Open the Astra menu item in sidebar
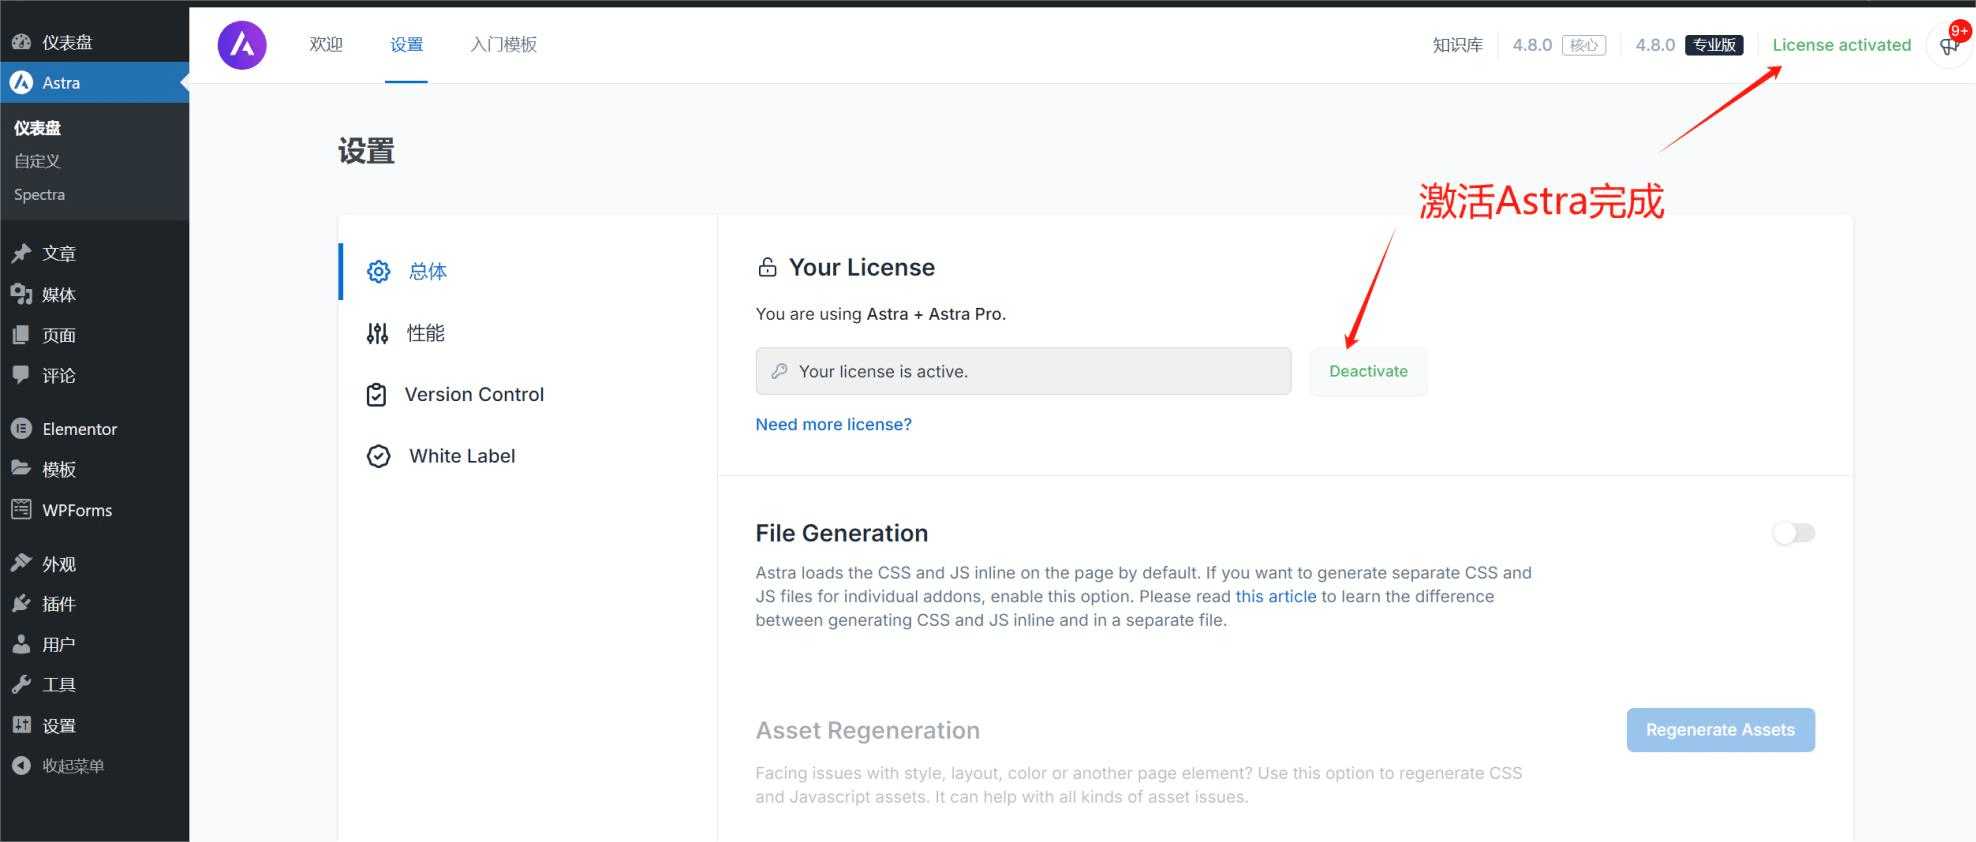This screenshot has width=1976, height=842. point(94,83)
